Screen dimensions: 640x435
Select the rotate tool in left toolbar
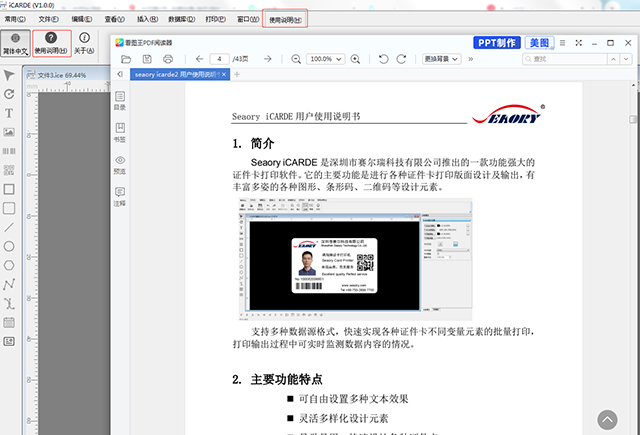click(x=9, y=94)
